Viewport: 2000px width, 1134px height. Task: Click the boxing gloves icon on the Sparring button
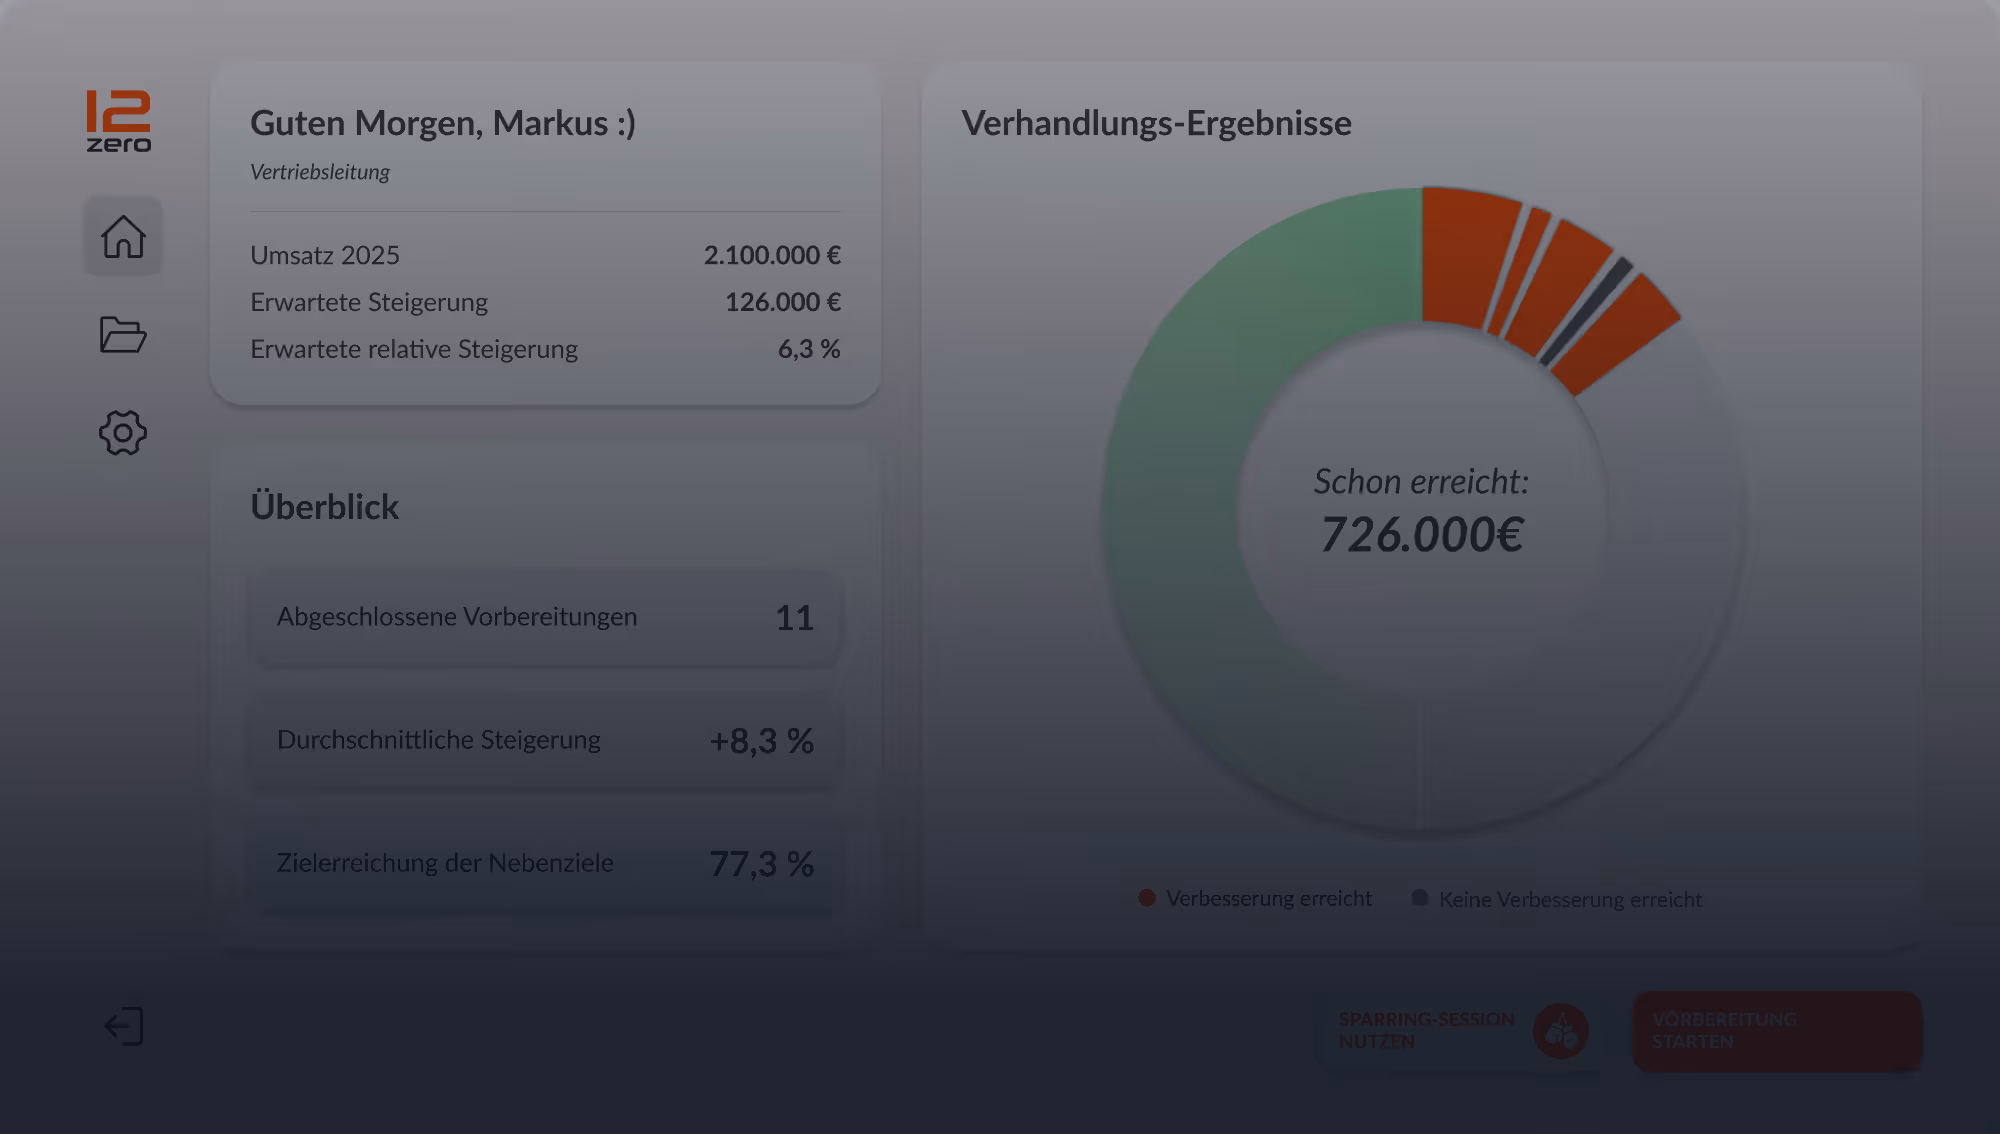(x=1560, y=1030)
